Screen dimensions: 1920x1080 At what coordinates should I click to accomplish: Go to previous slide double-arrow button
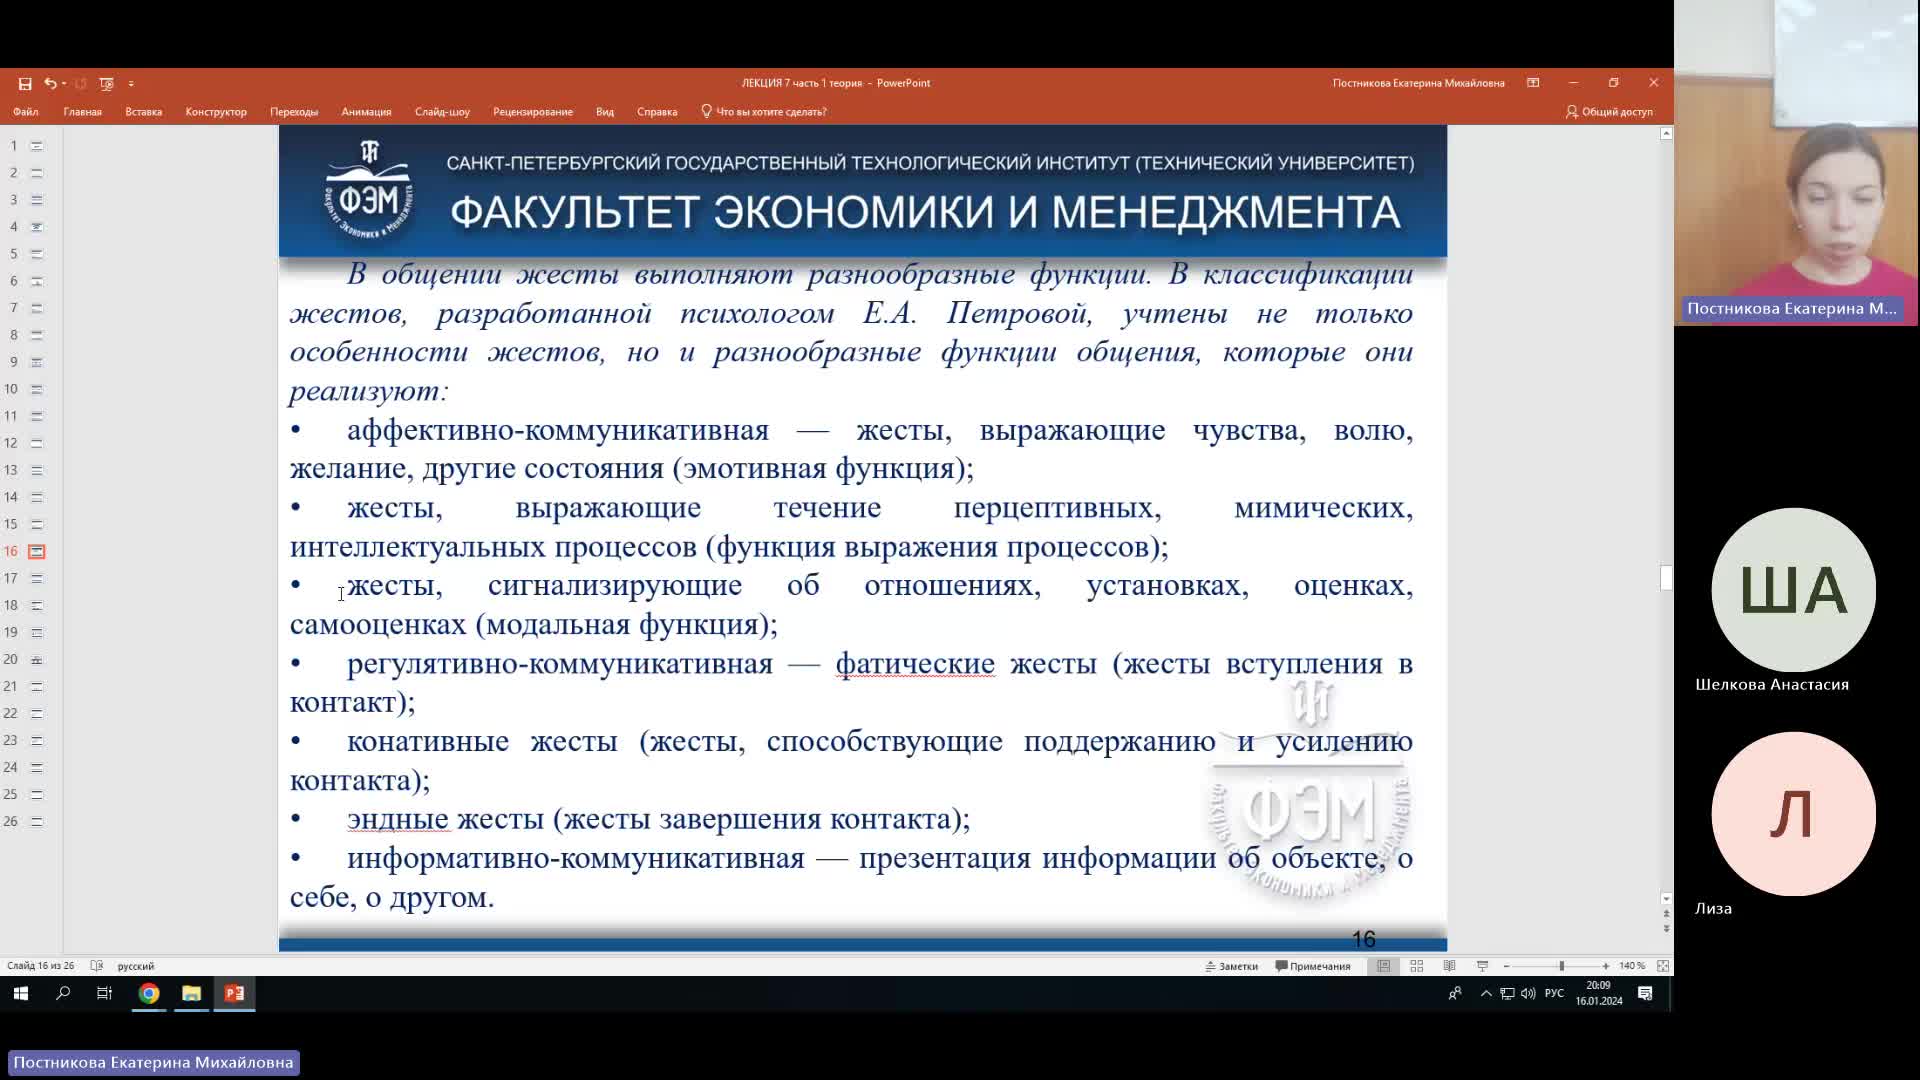point(1666,913)
